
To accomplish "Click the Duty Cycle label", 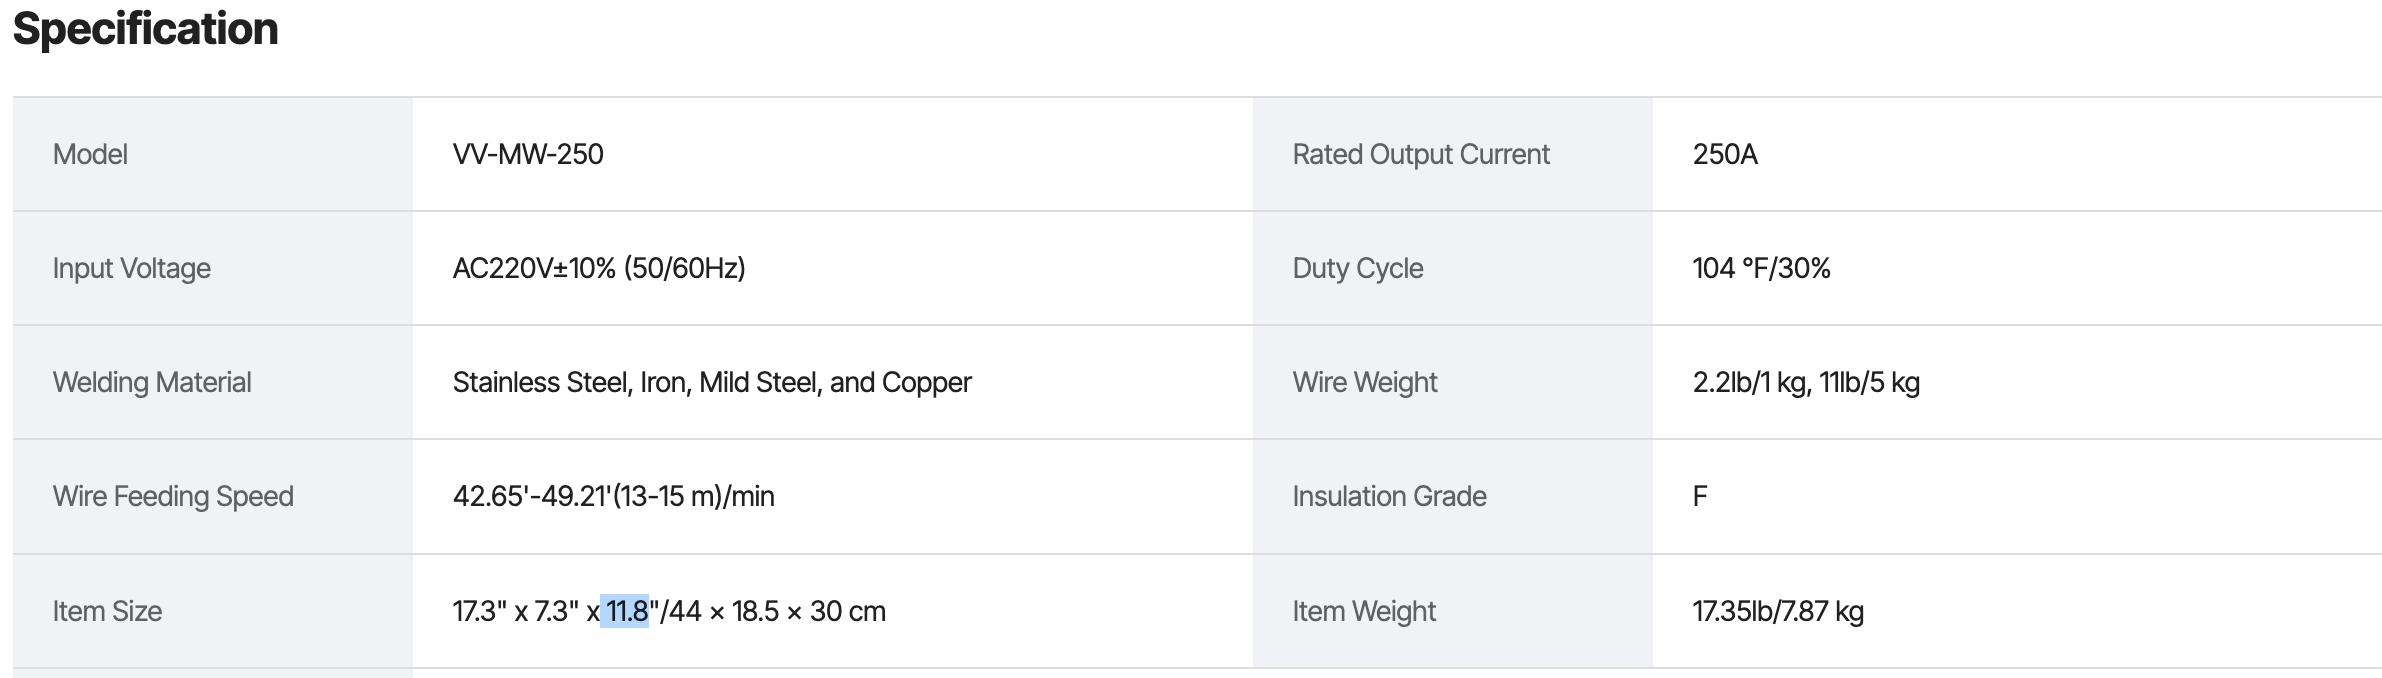I will [1357, 268].
